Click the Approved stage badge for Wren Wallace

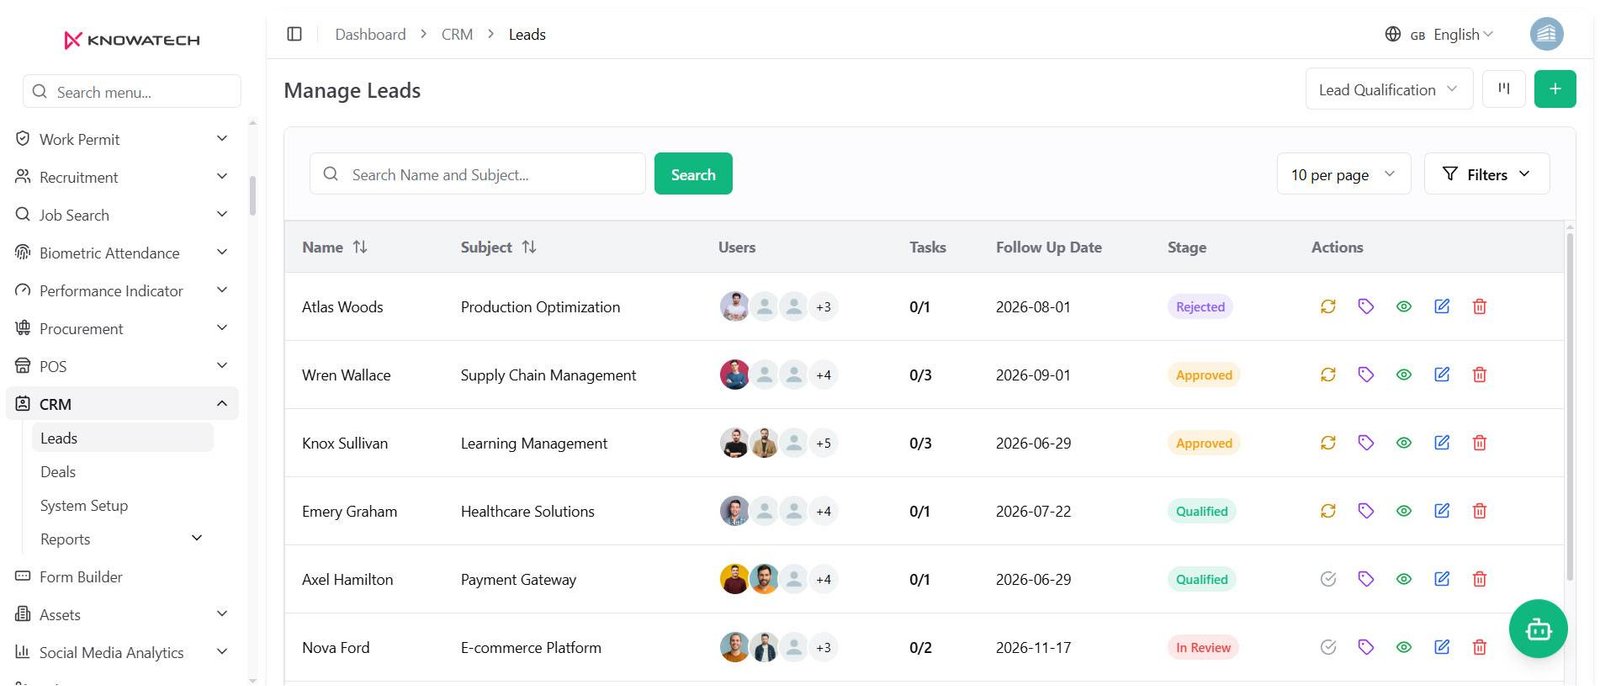[x=1204, y=375]
